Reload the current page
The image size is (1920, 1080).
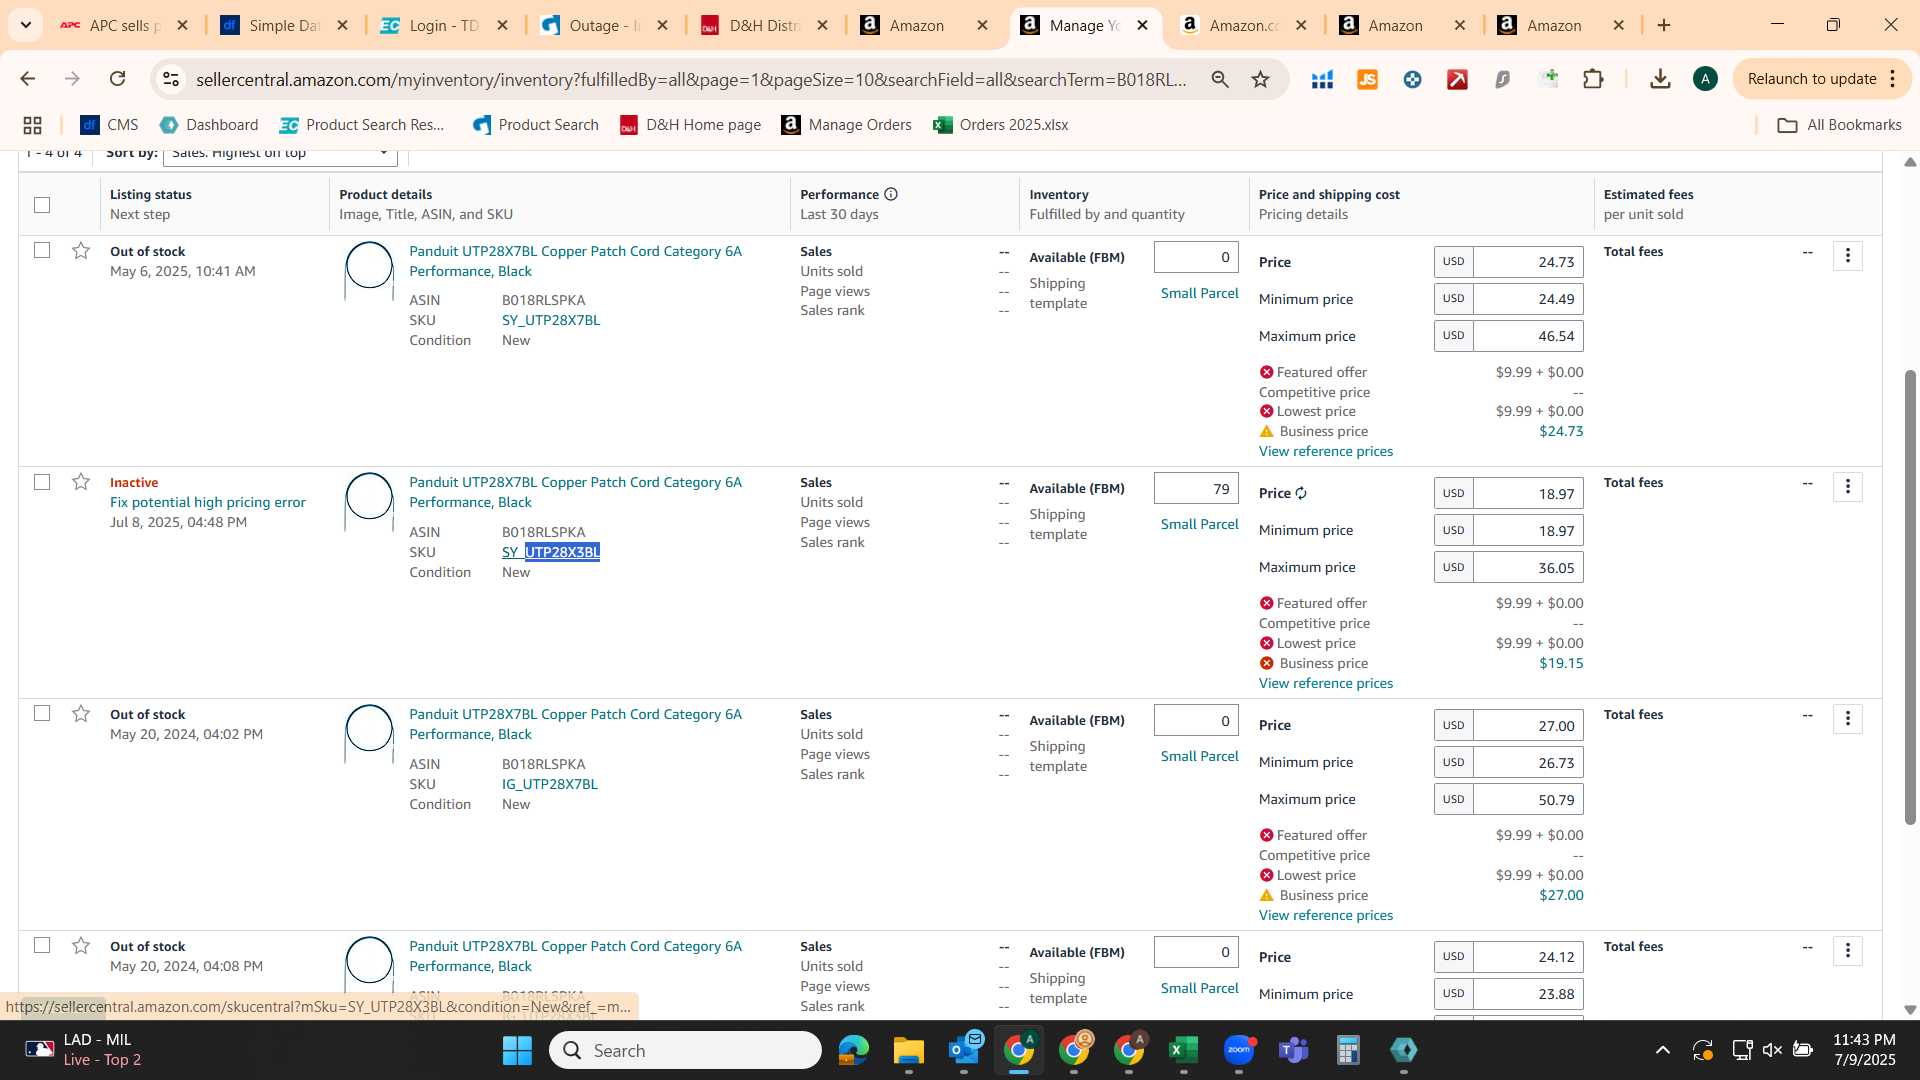tap(117, 79)
